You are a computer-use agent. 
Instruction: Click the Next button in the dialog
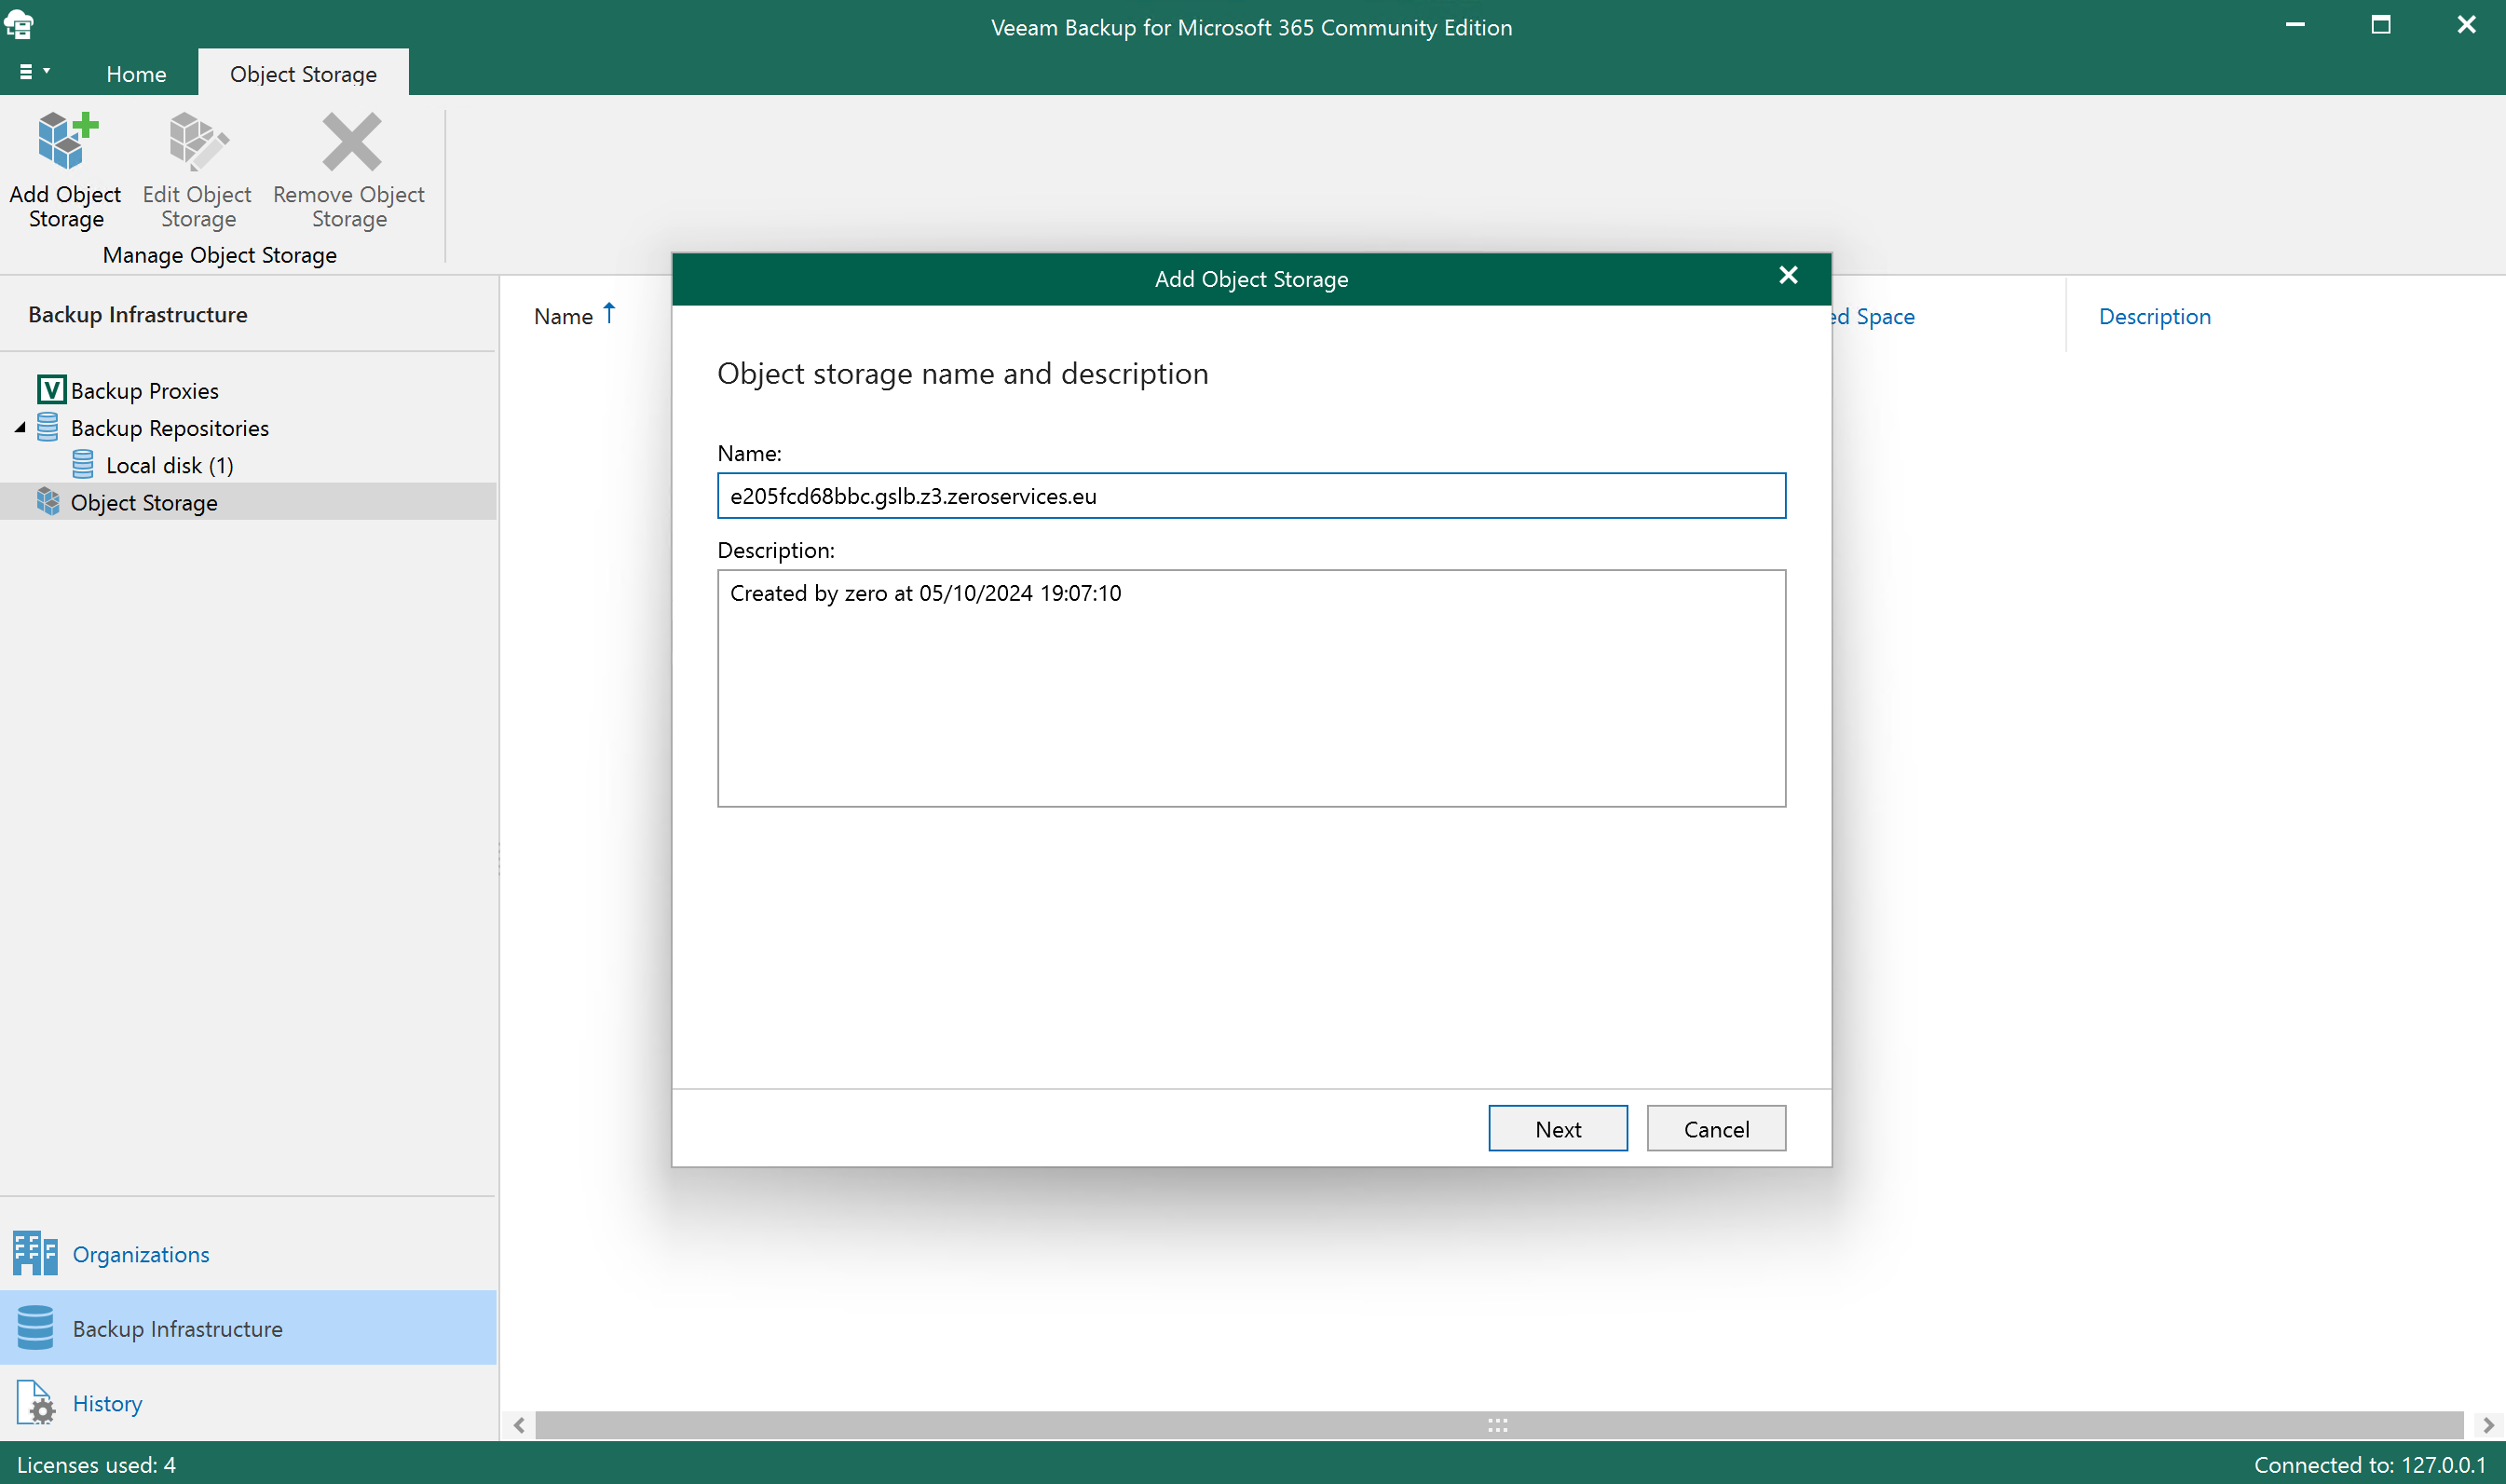point(1558,1128)
